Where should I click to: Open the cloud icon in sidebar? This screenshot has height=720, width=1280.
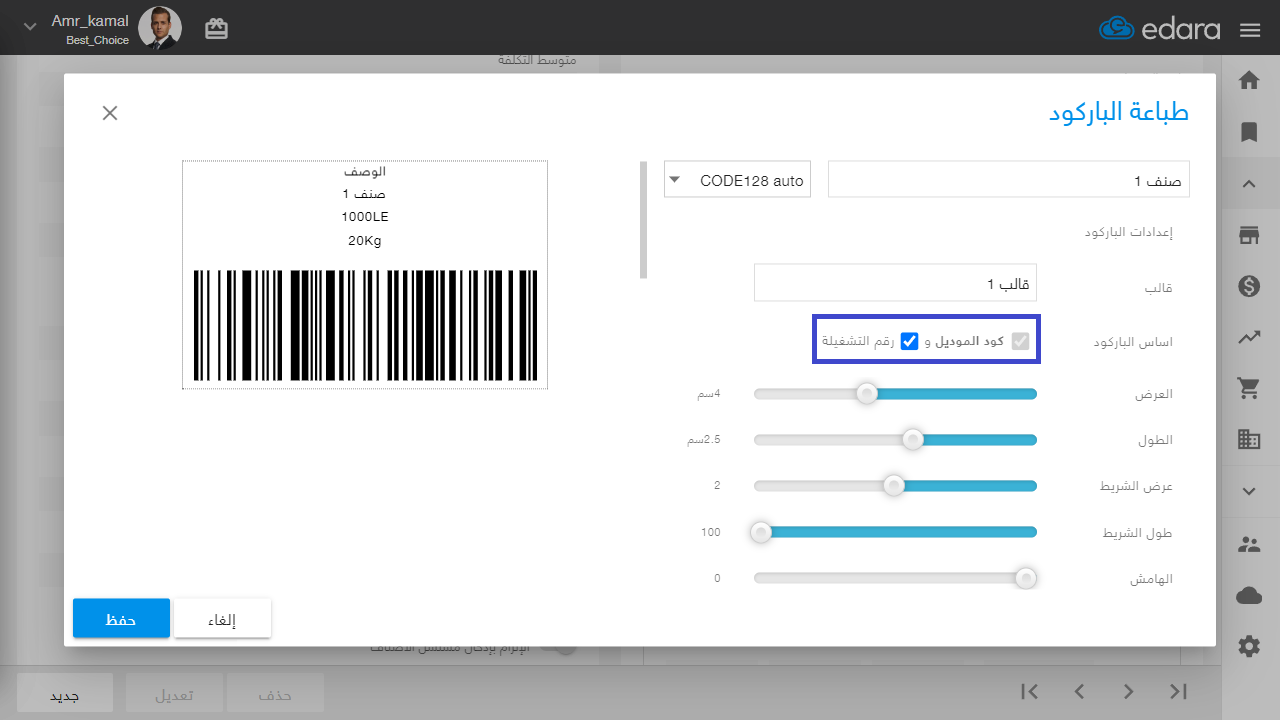coord(1249,596)
